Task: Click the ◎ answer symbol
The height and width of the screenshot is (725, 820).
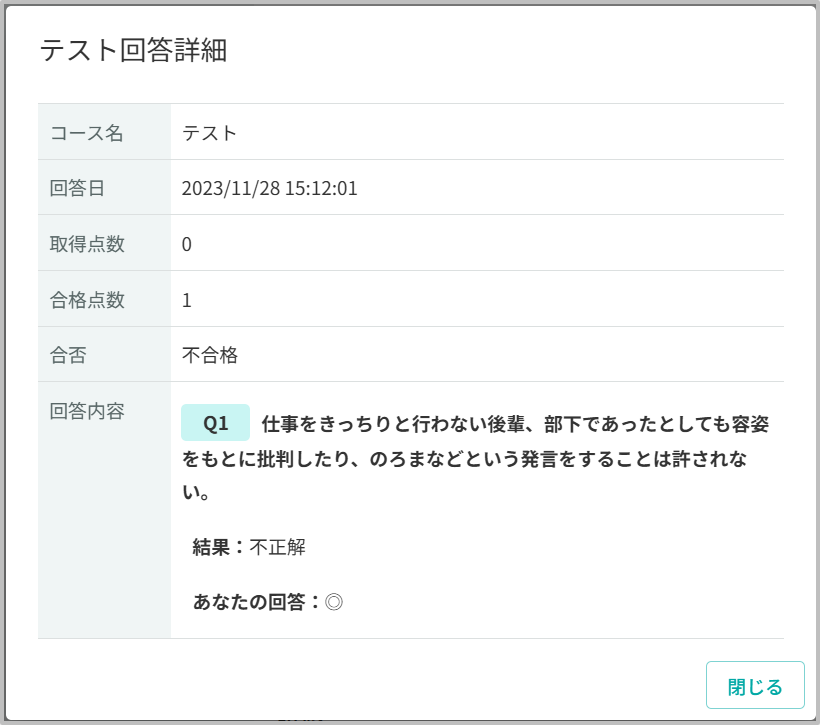Action: tap(334, 602)
